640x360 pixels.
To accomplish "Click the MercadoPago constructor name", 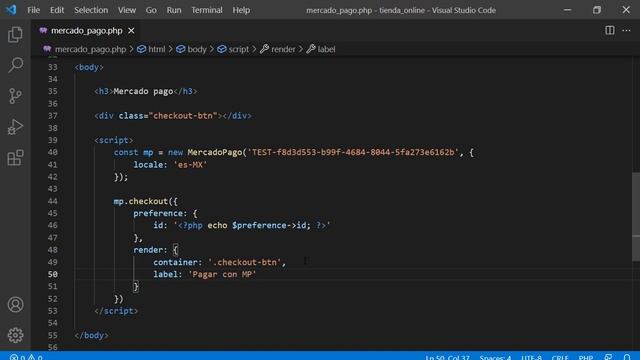I will pyautogui.click(x=215, y=152).
